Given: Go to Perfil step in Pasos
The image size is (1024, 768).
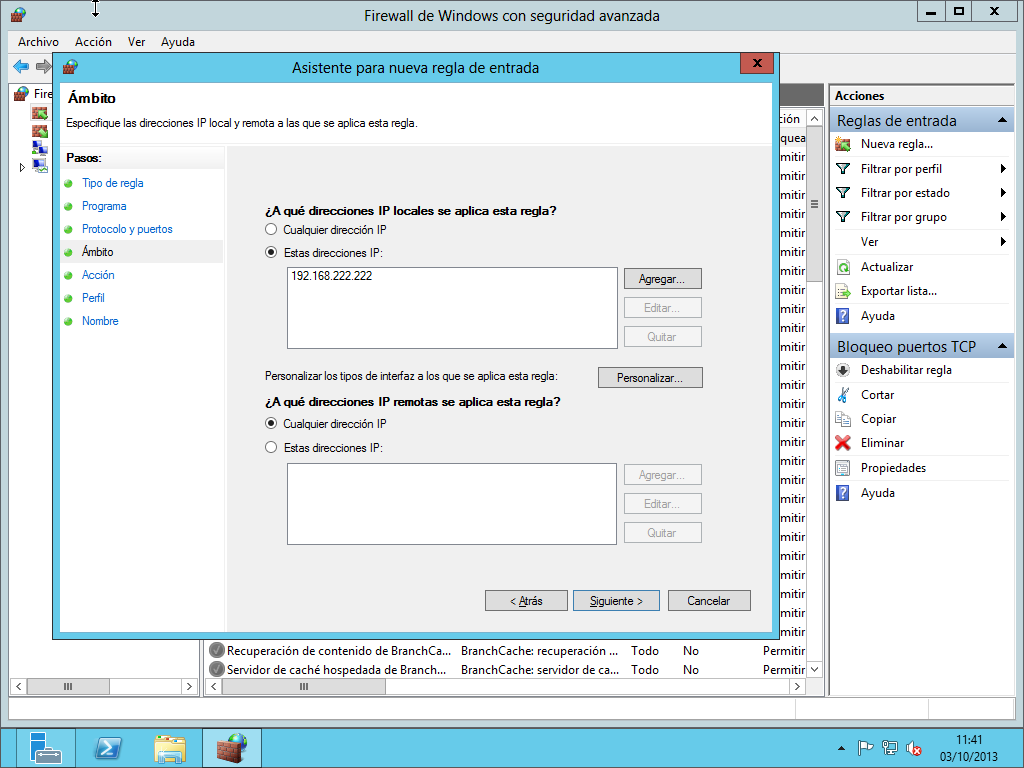Looking at the screenshot, I should [93, 298].
